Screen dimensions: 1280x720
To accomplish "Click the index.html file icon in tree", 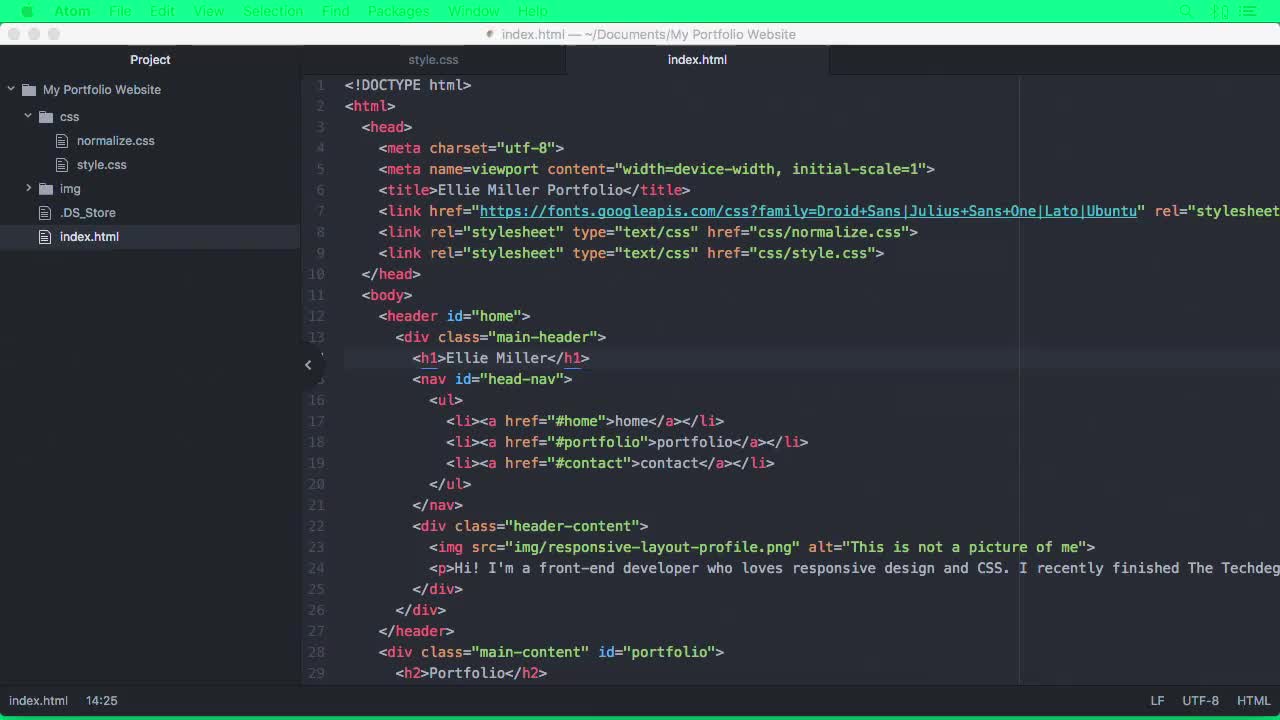I will click(44, 237).
